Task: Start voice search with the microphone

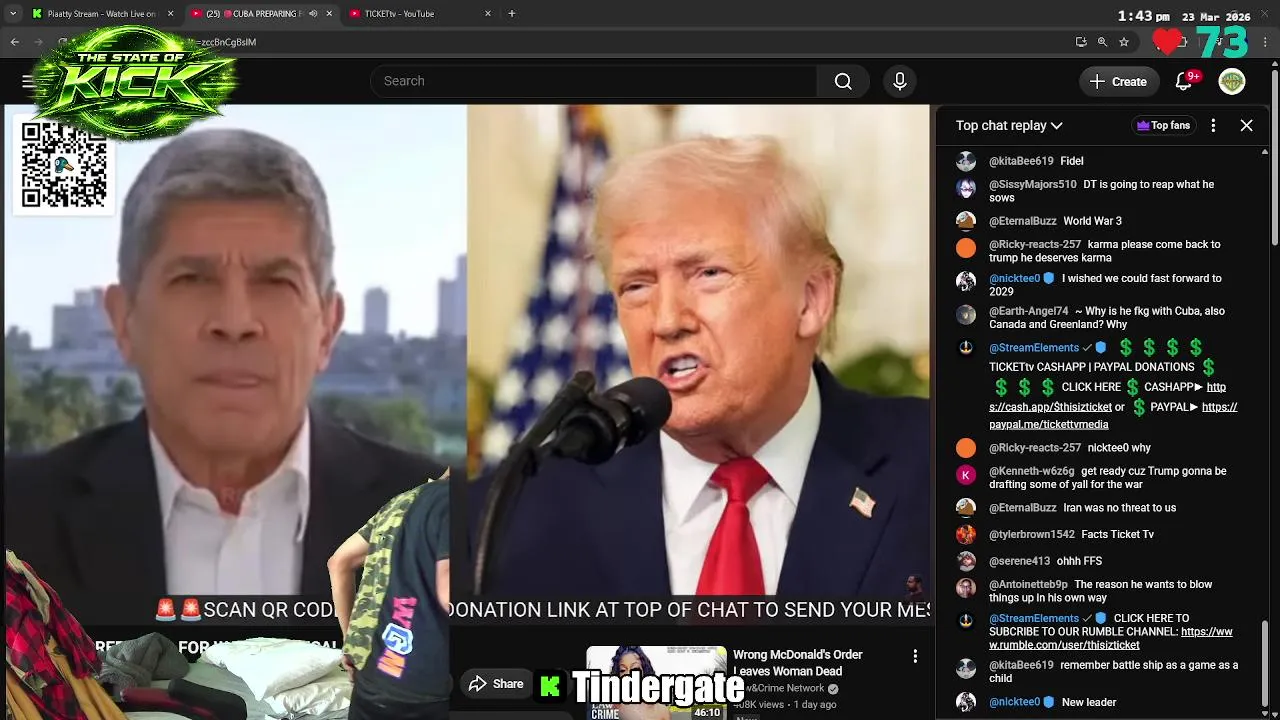Action: tap(900, 81)
